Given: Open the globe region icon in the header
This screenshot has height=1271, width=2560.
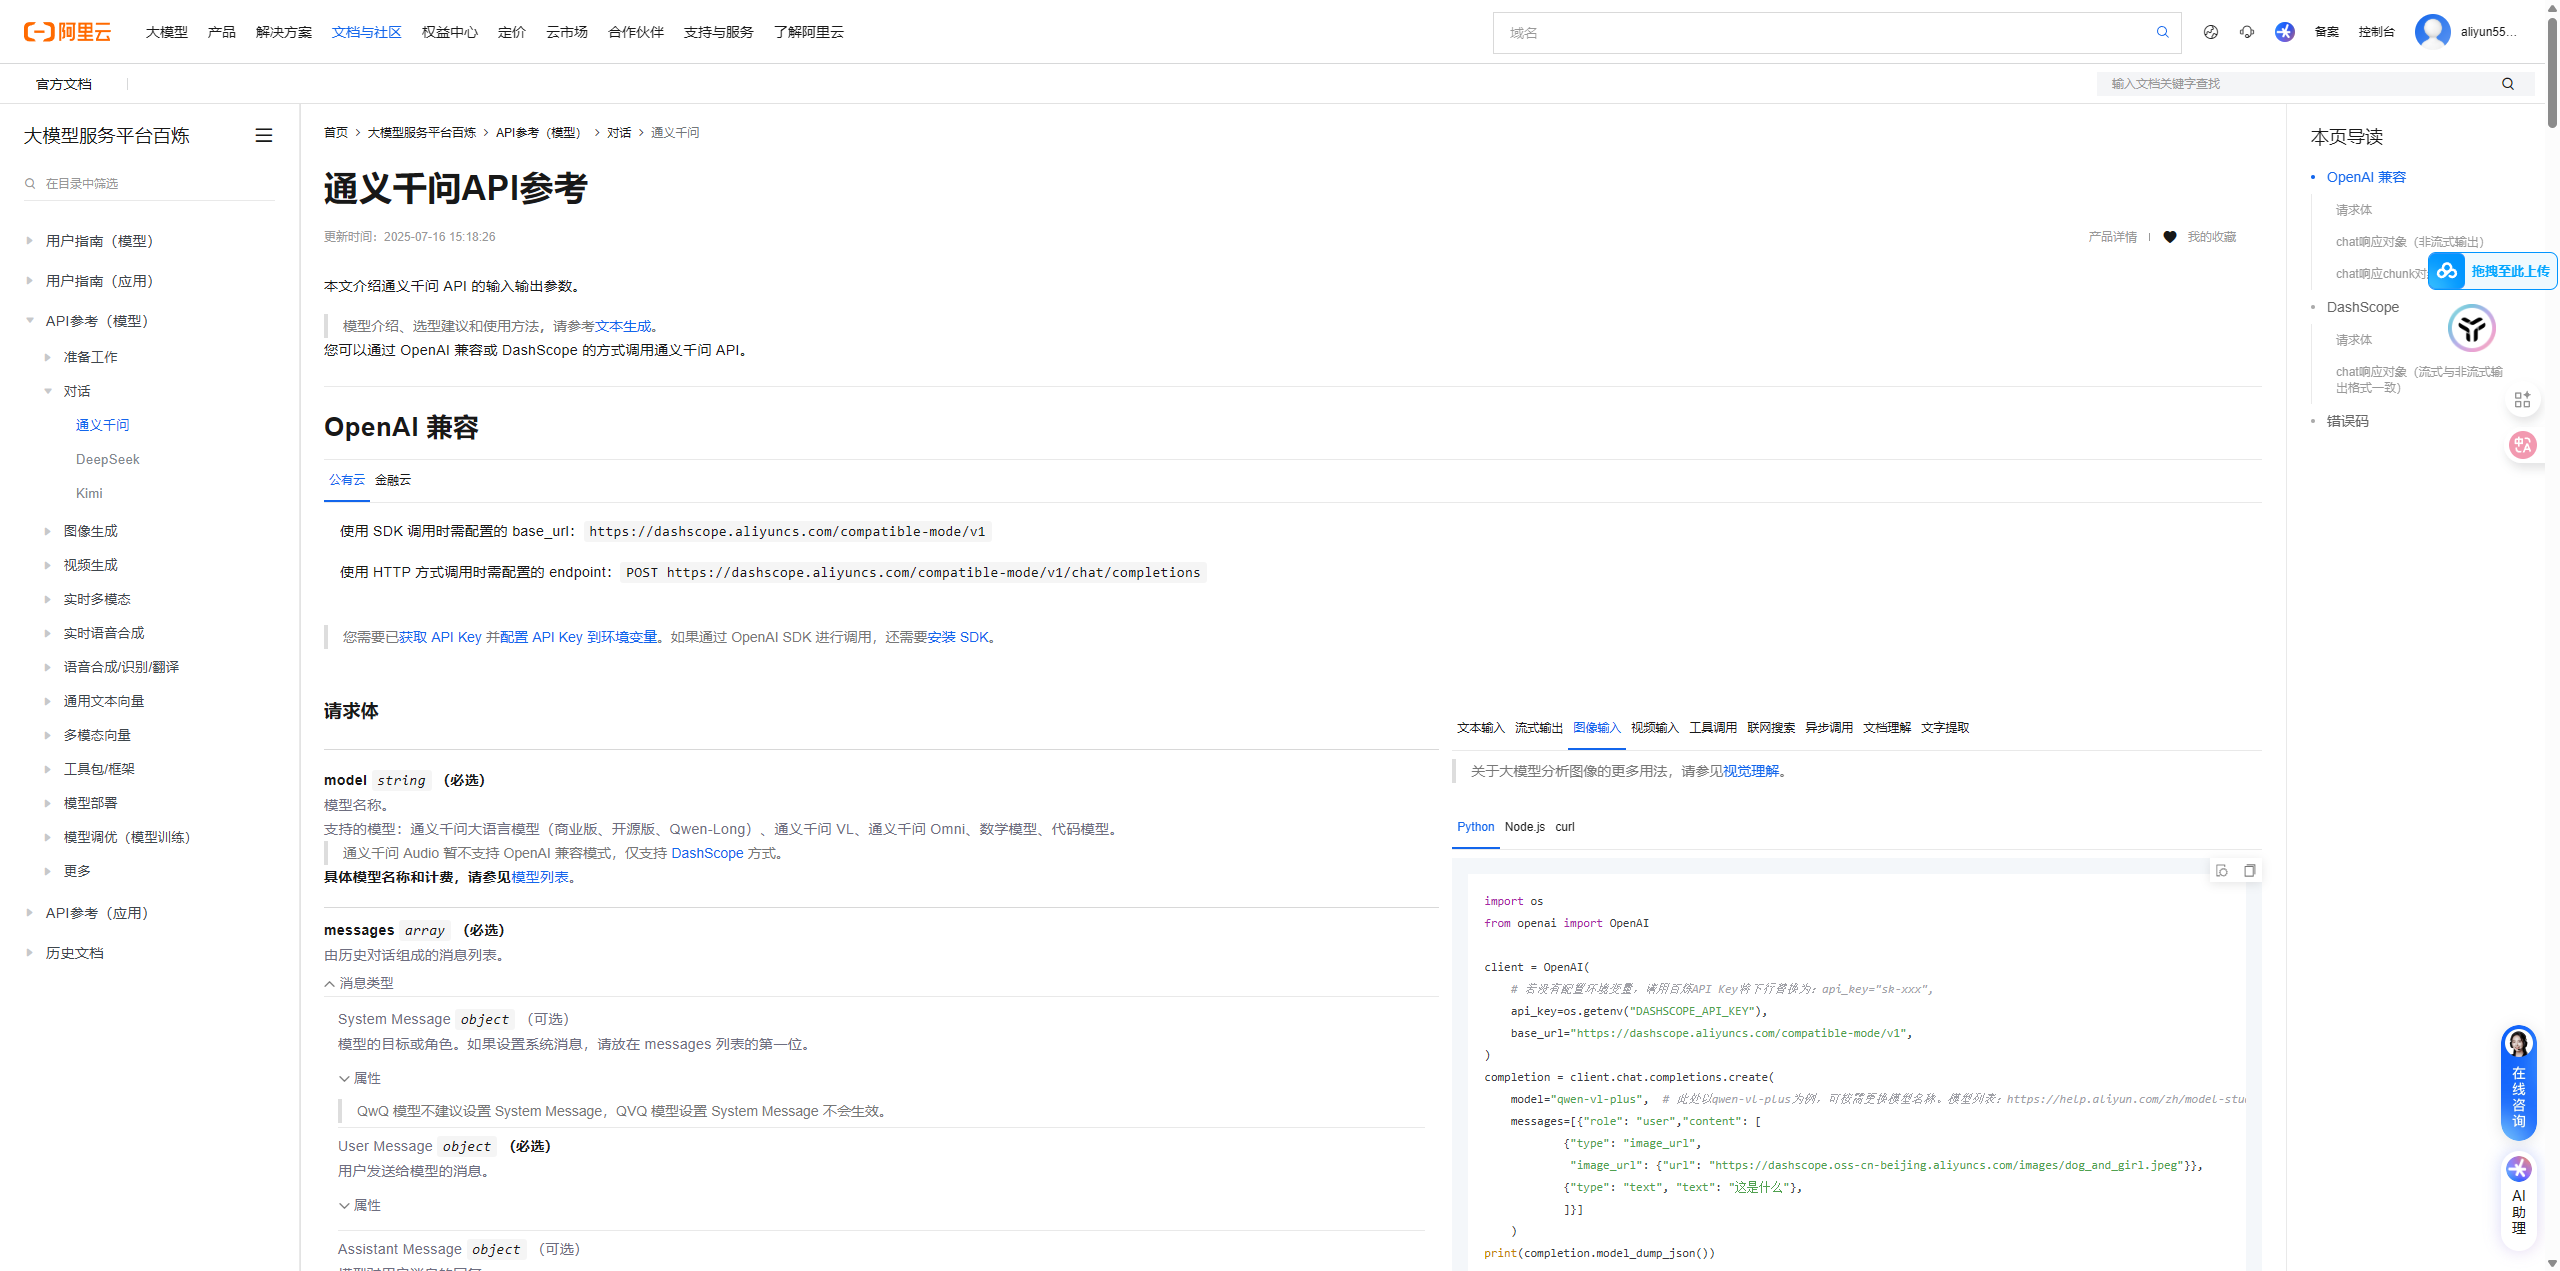Looking at the screenshot, I should point(2211,32).
